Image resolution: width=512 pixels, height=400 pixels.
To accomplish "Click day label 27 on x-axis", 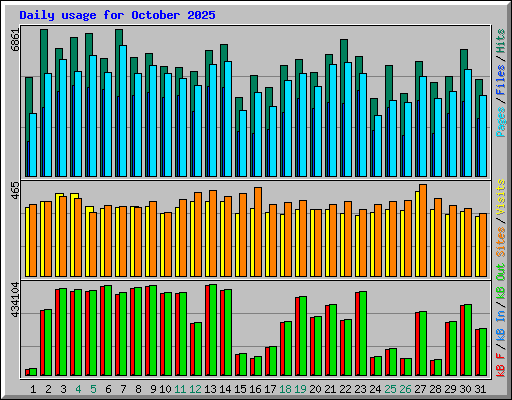I will pyautogui.click(x=420, y=389).
